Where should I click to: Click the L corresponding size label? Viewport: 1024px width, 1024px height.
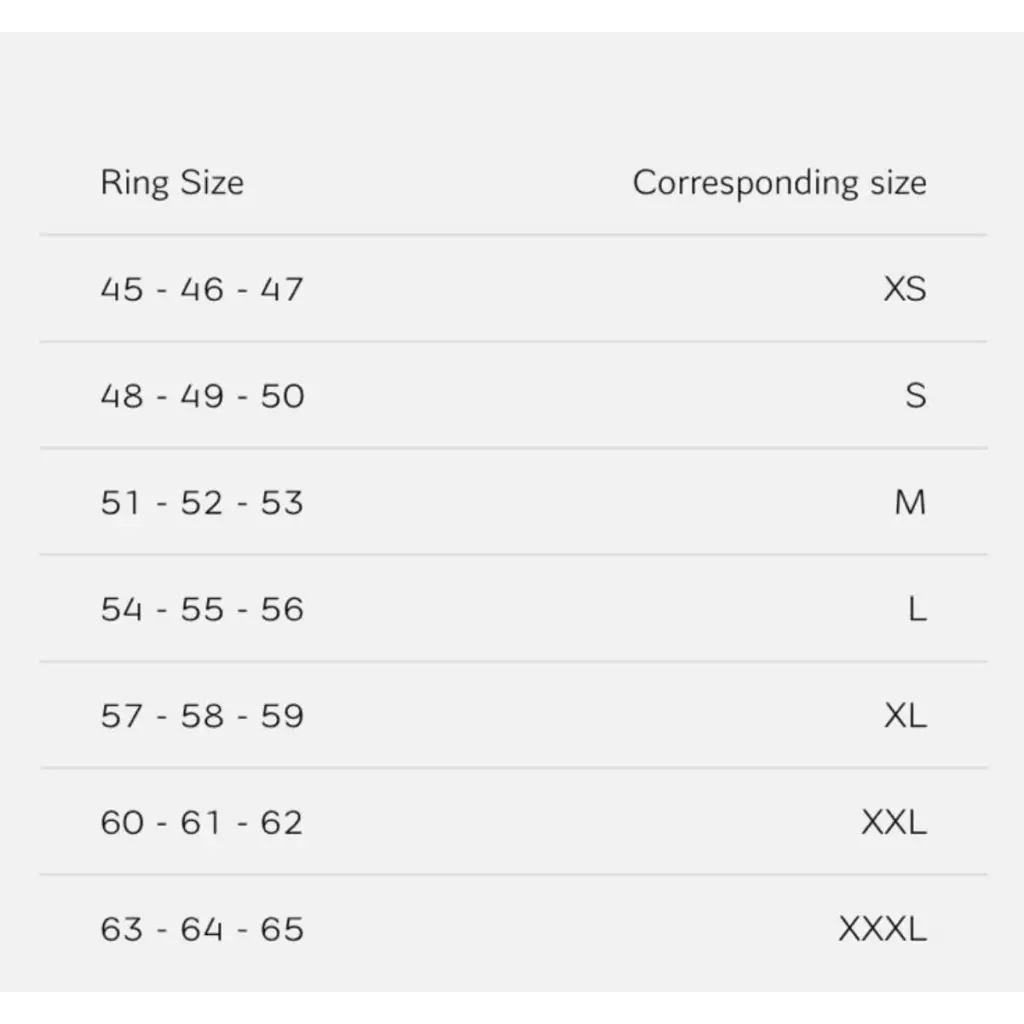tap(917, 609)
